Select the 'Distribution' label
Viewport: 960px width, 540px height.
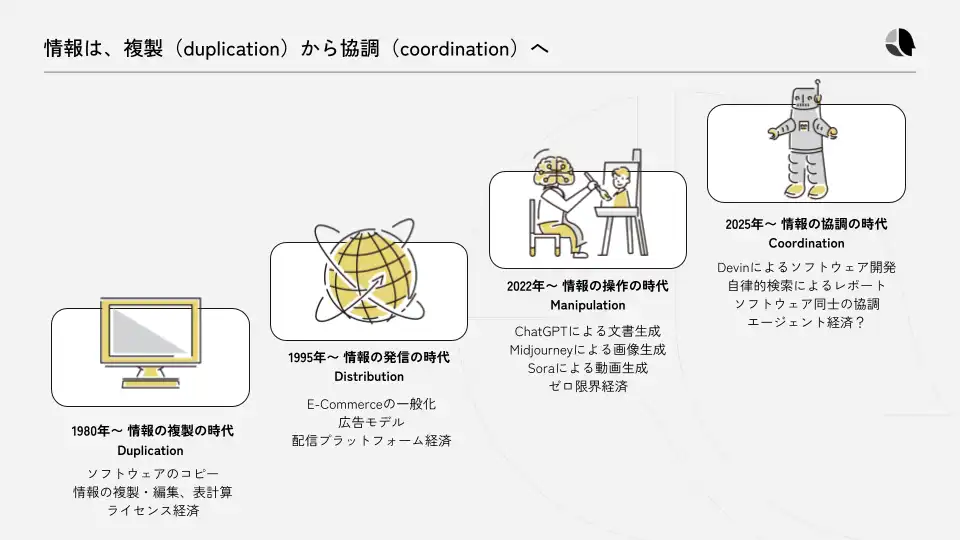369,377
